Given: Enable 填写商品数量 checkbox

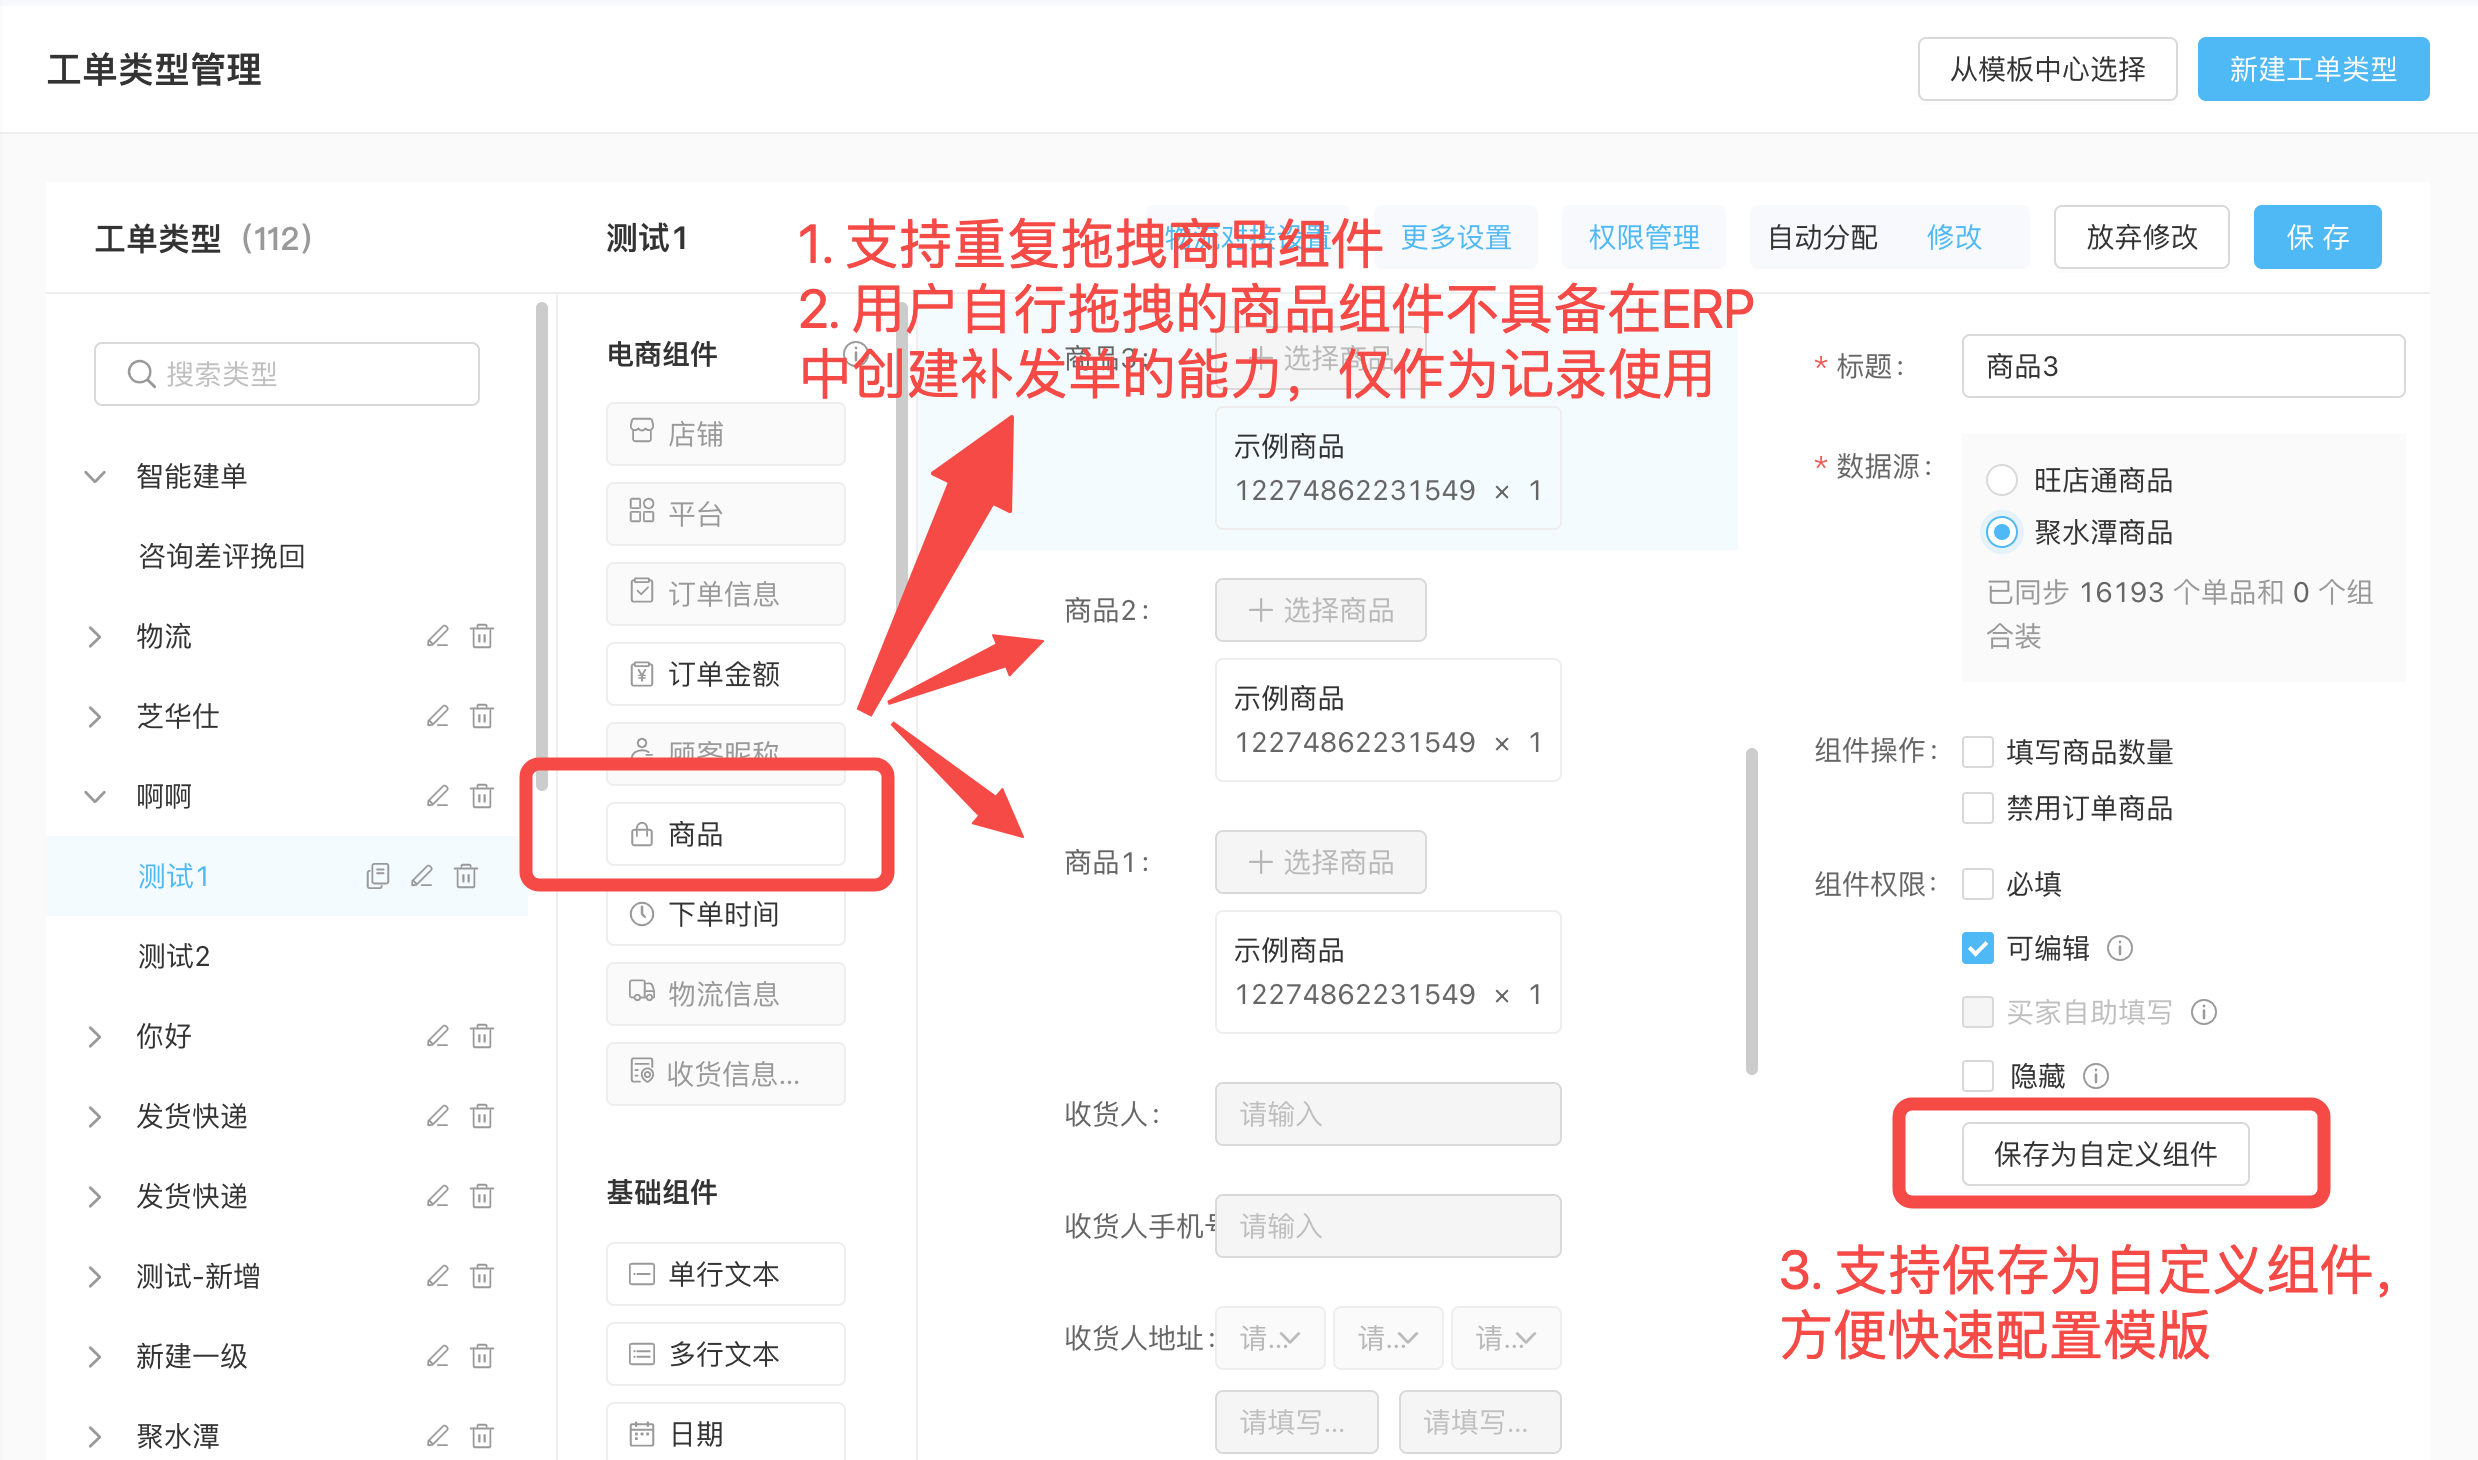Looking at the screenshot, I should (x=1978, y=752).
